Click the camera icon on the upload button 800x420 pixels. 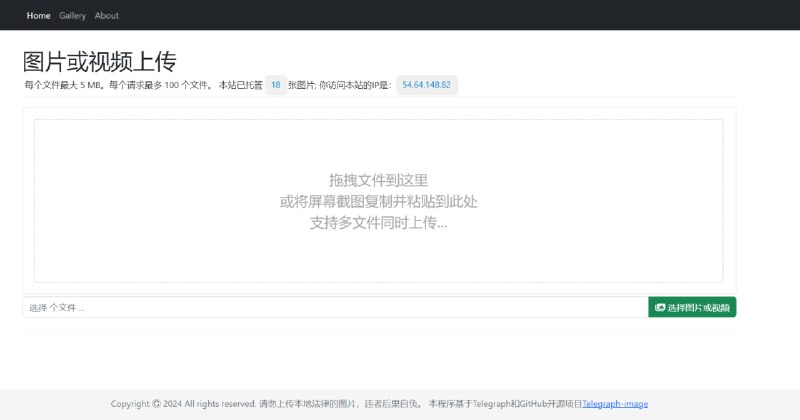pos(660,308)
